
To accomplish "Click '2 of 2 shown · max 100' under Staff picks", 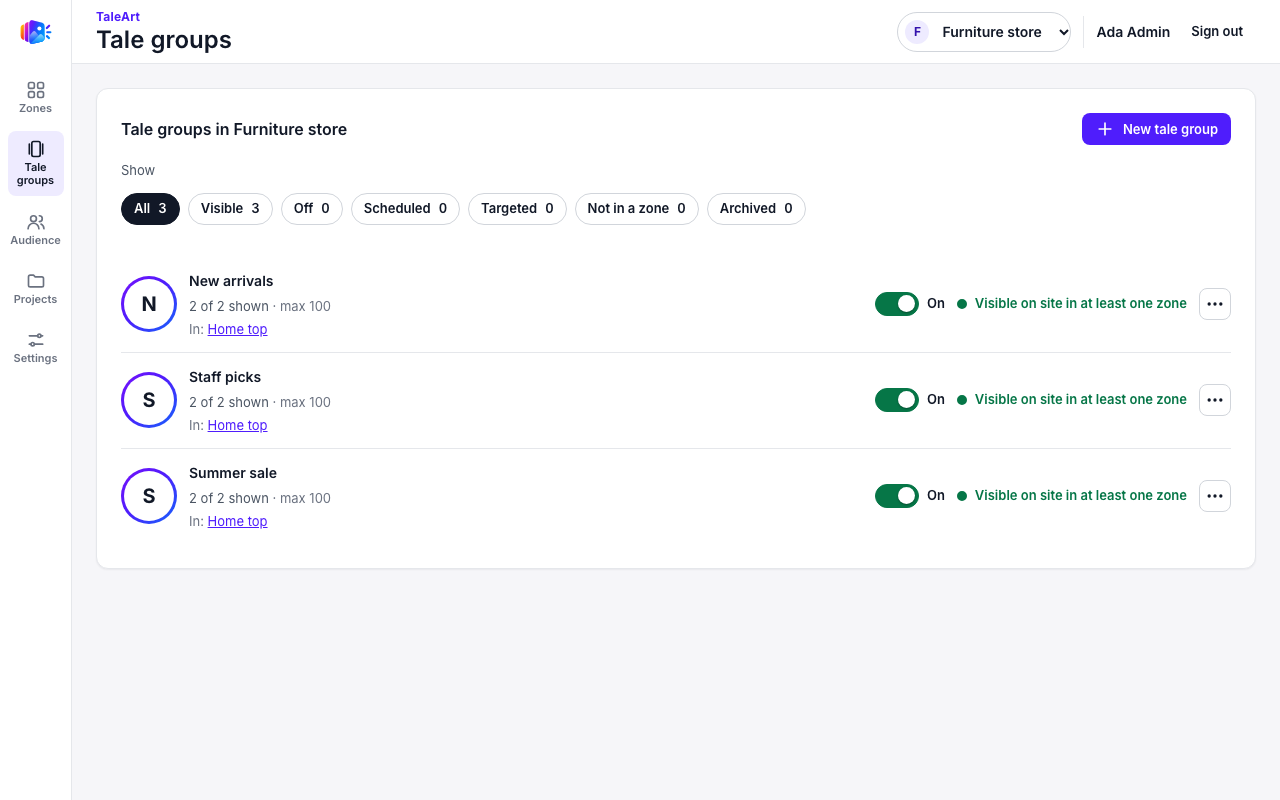I will tap(260, 402).
